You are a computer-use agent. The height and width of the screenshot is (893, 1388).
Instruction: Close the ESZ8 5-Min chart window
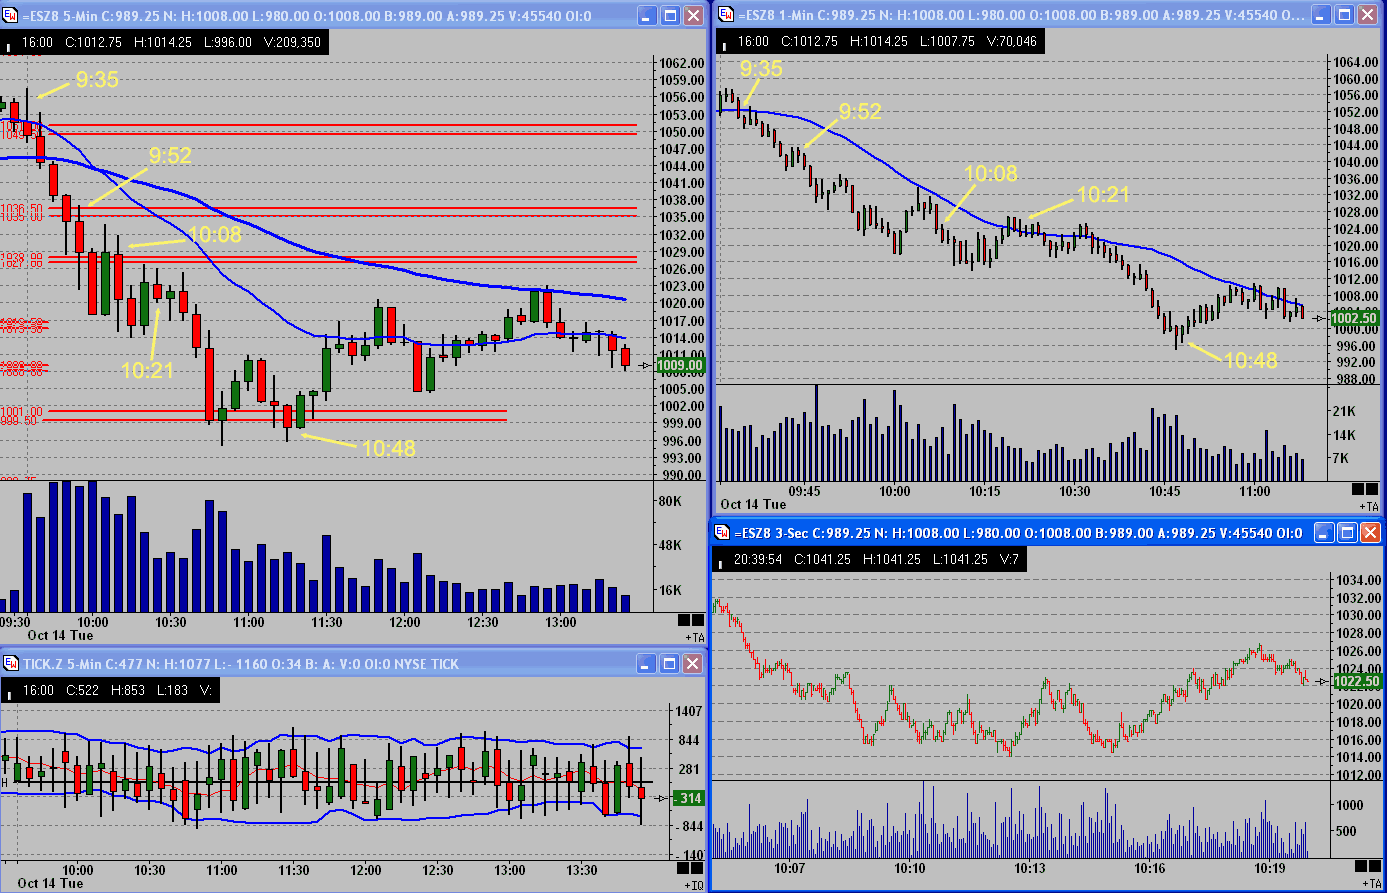[692, 16]
